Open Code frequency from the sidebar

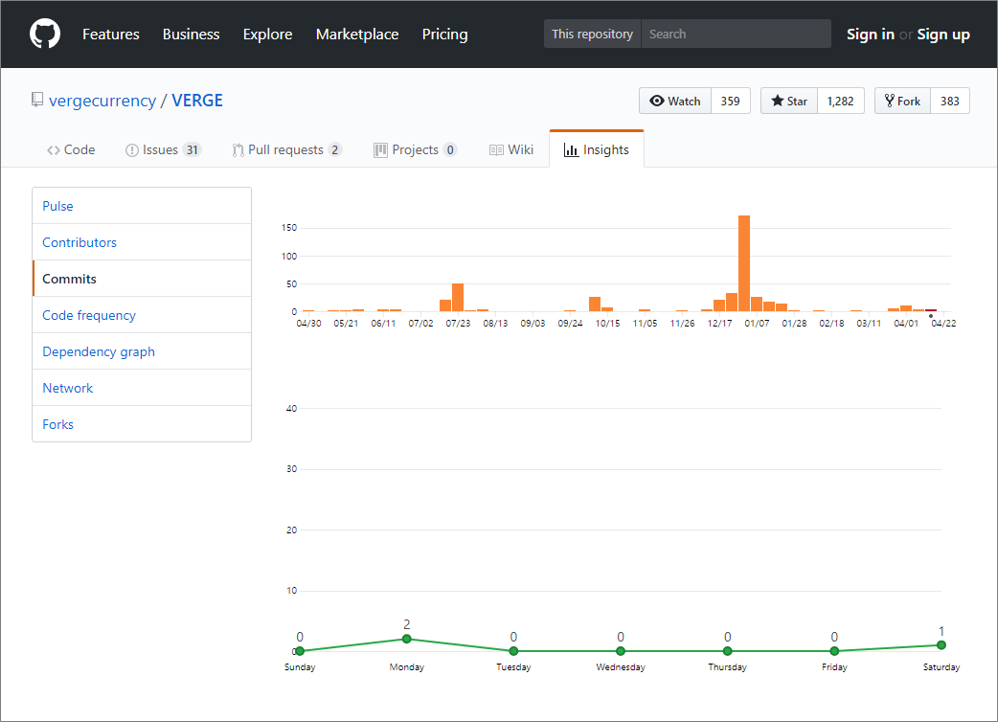[89, 315]
